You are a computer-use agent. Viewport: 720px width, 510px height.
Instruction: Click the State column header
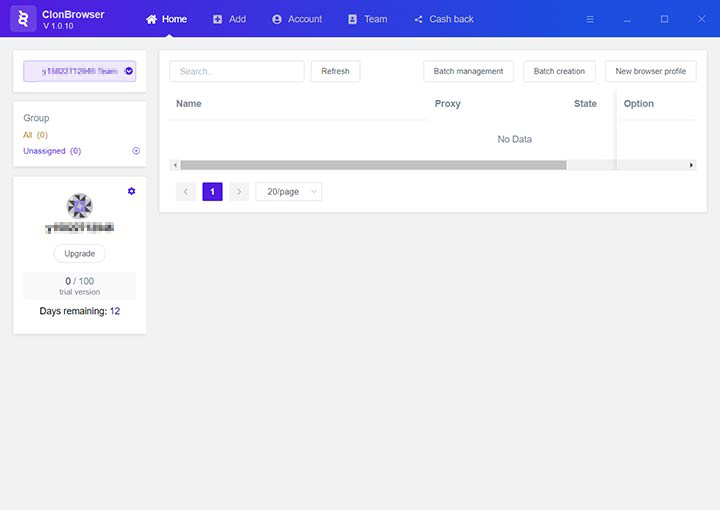[585, 104]
